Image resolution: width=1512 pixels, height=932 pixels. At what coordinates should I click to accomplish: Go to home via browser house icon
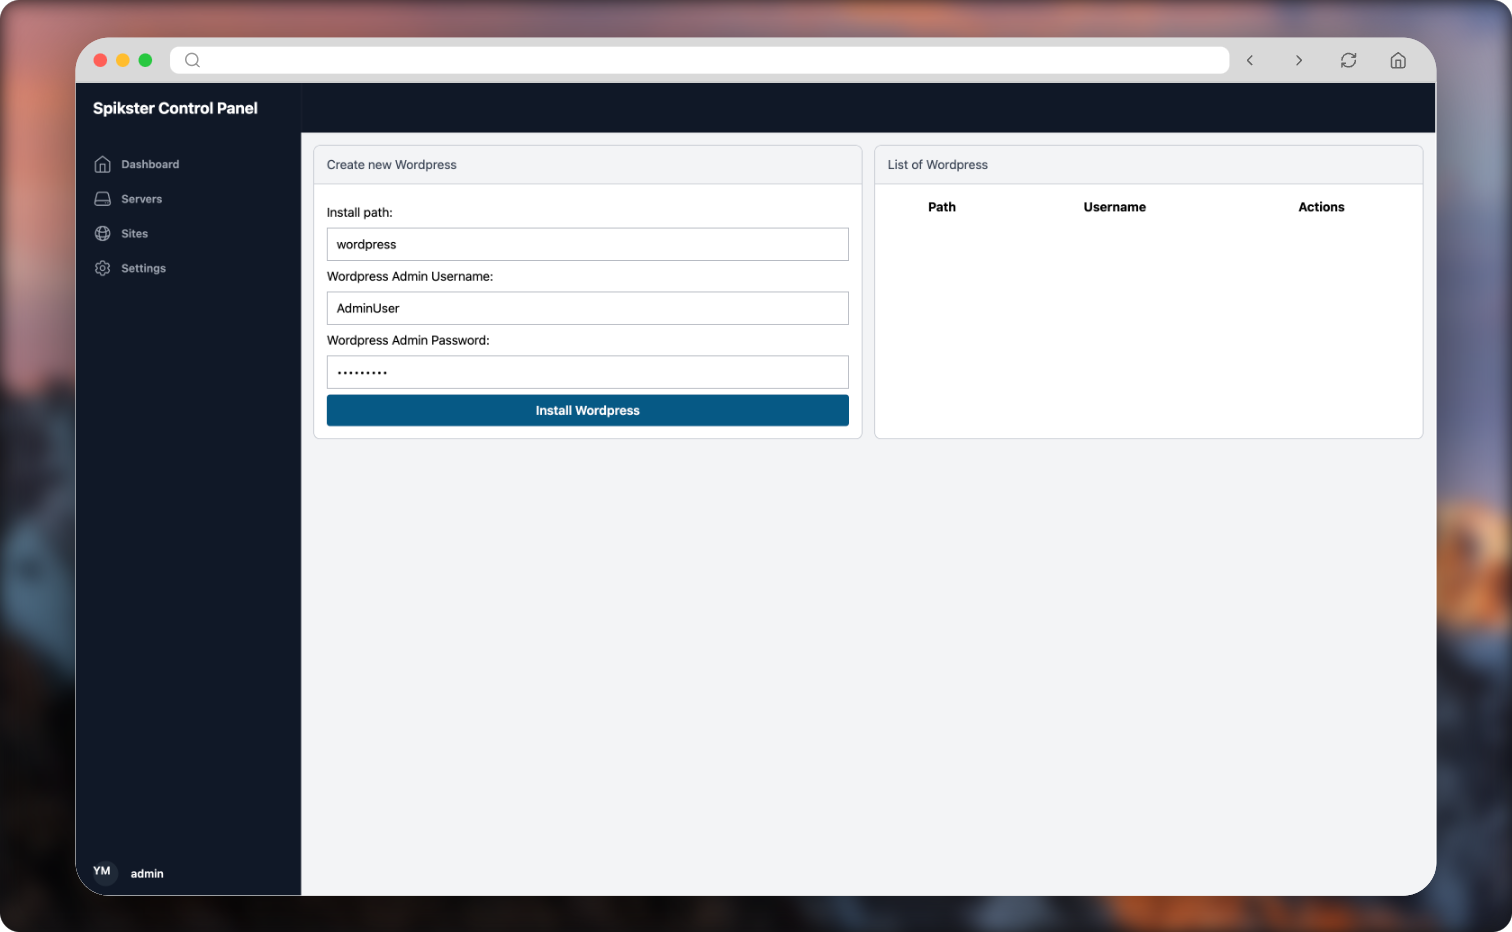pyautogui.click(x=1398, y=60)
